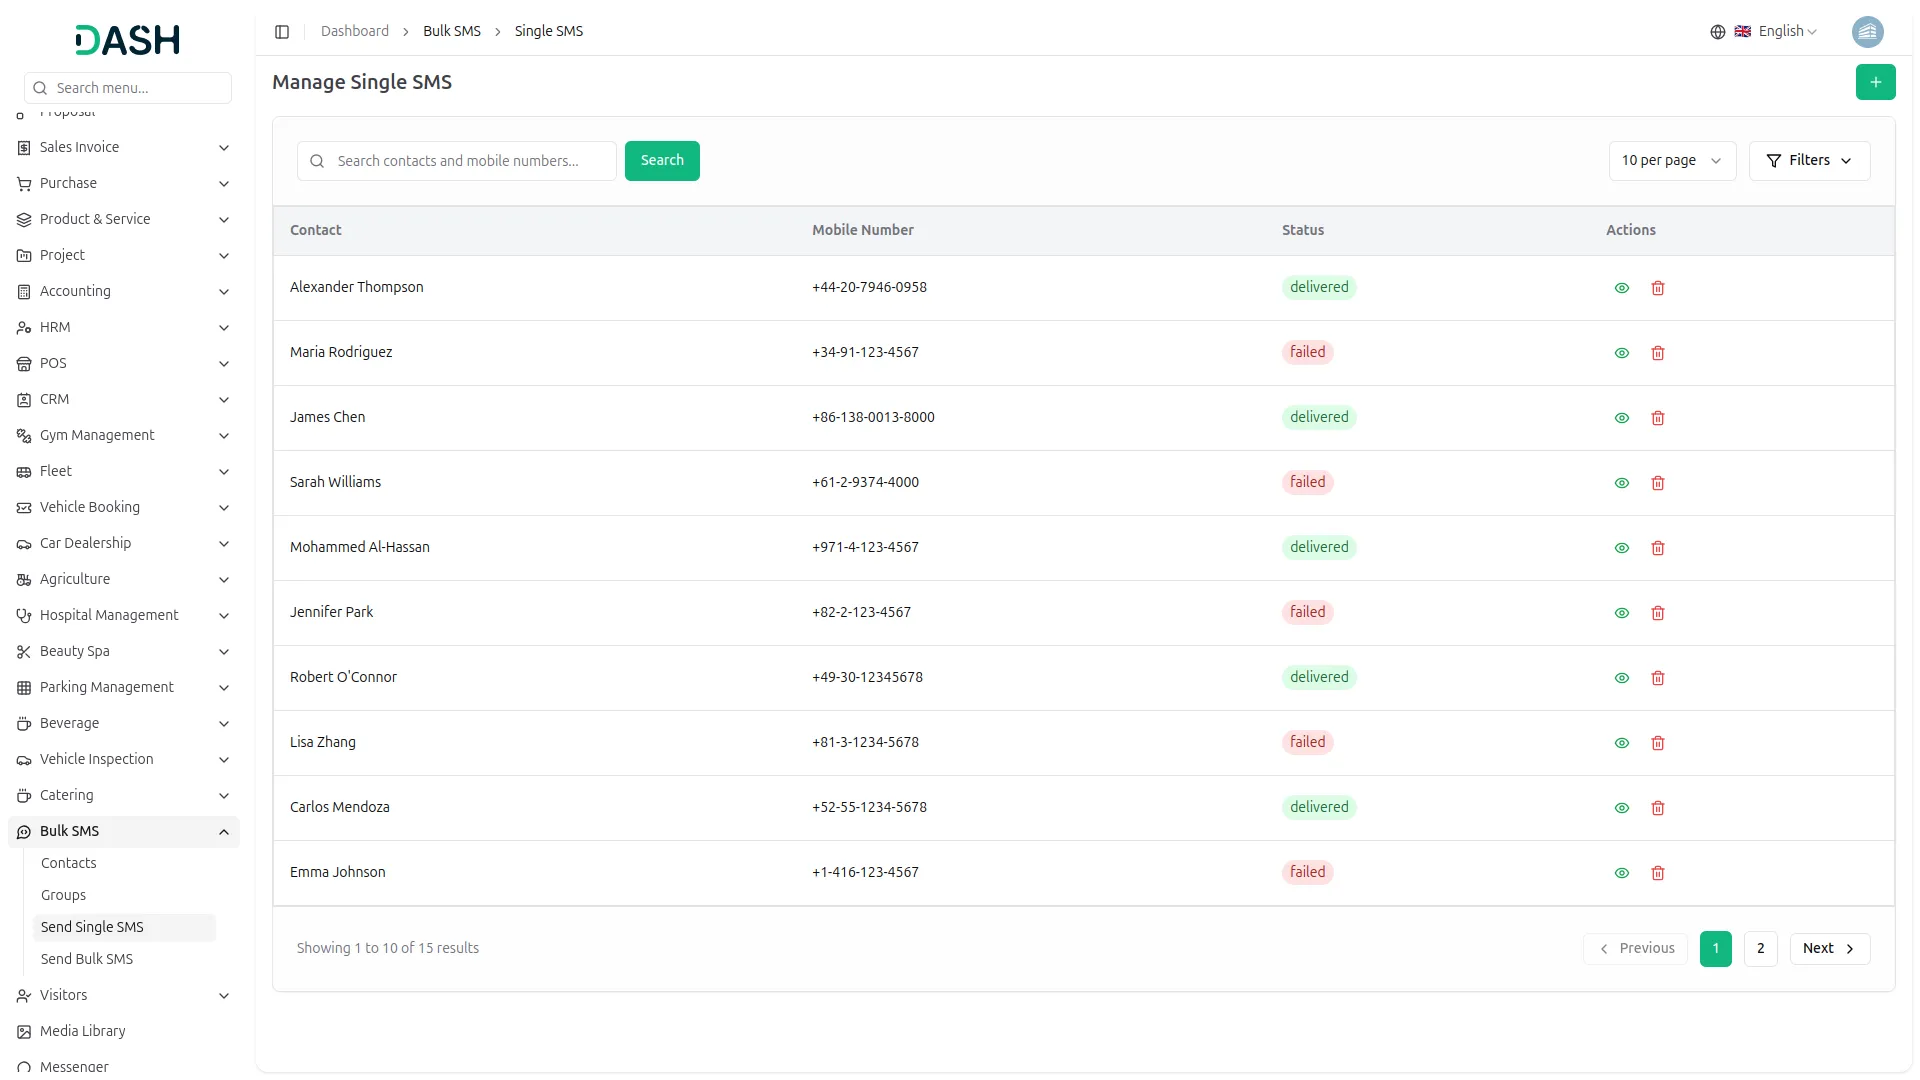1920x1080 pixels.
Task: Open the Send Bulk SMS menu item
Action: [x=88, y=959]
